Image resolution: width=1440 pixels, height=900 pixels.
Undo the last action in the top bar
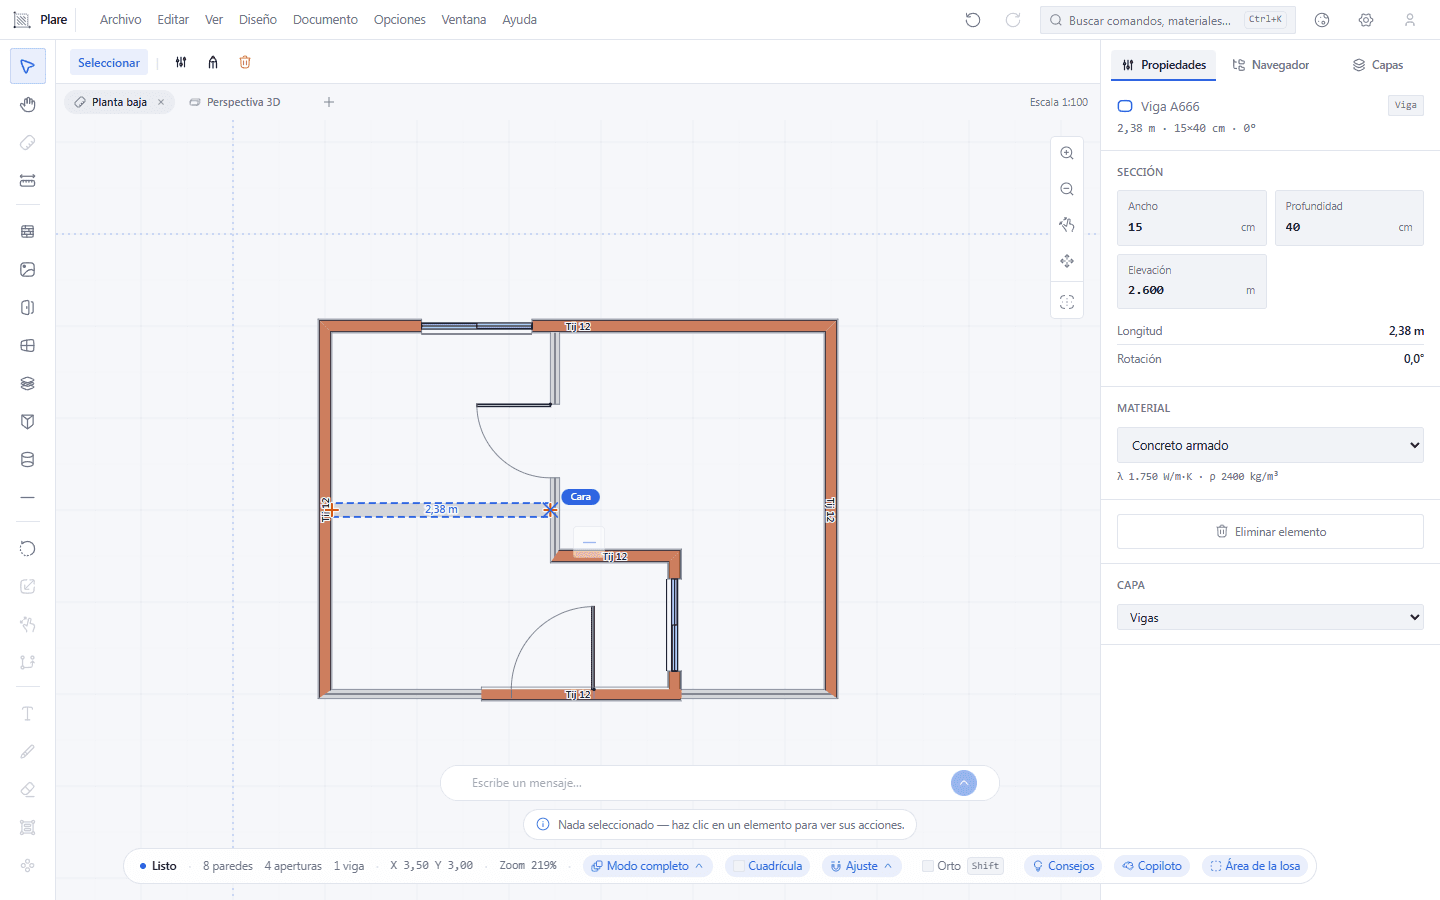coord(973,20)
